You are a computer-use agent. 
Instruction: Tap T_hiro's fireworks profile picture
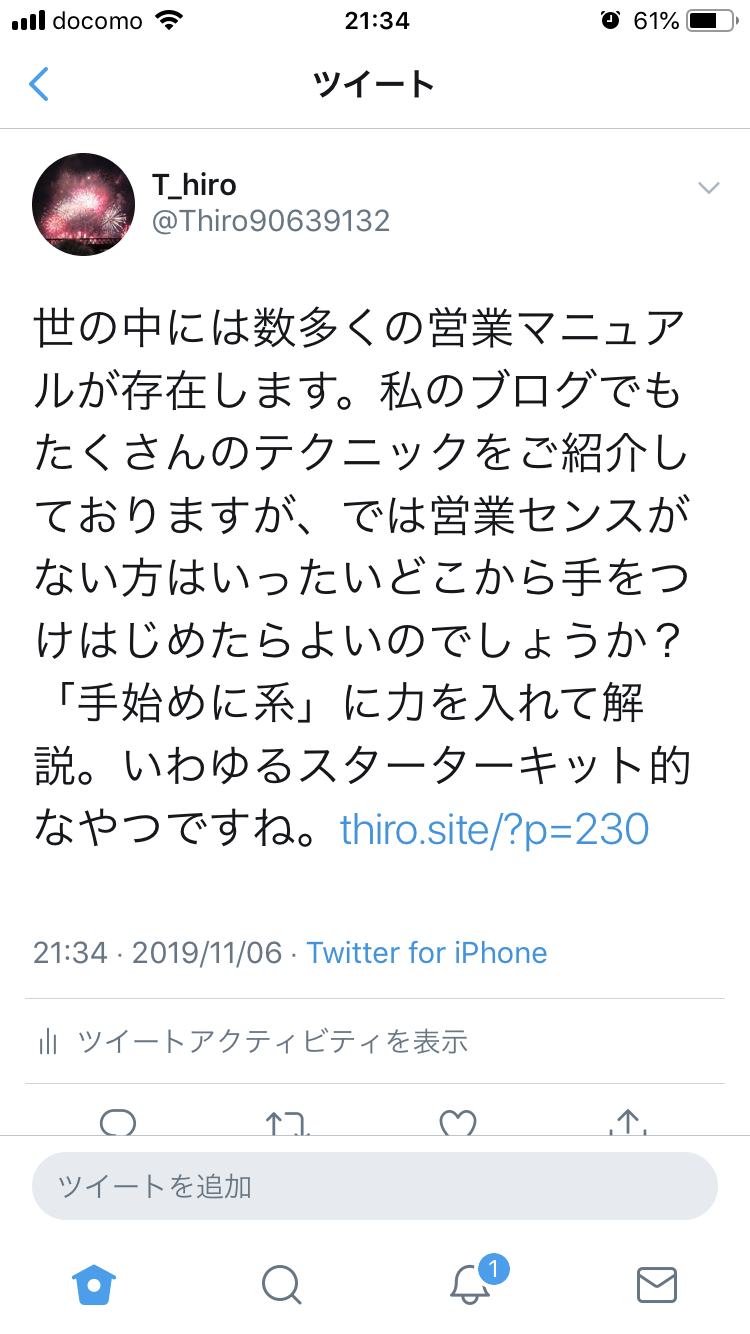(x=84, y=204)
